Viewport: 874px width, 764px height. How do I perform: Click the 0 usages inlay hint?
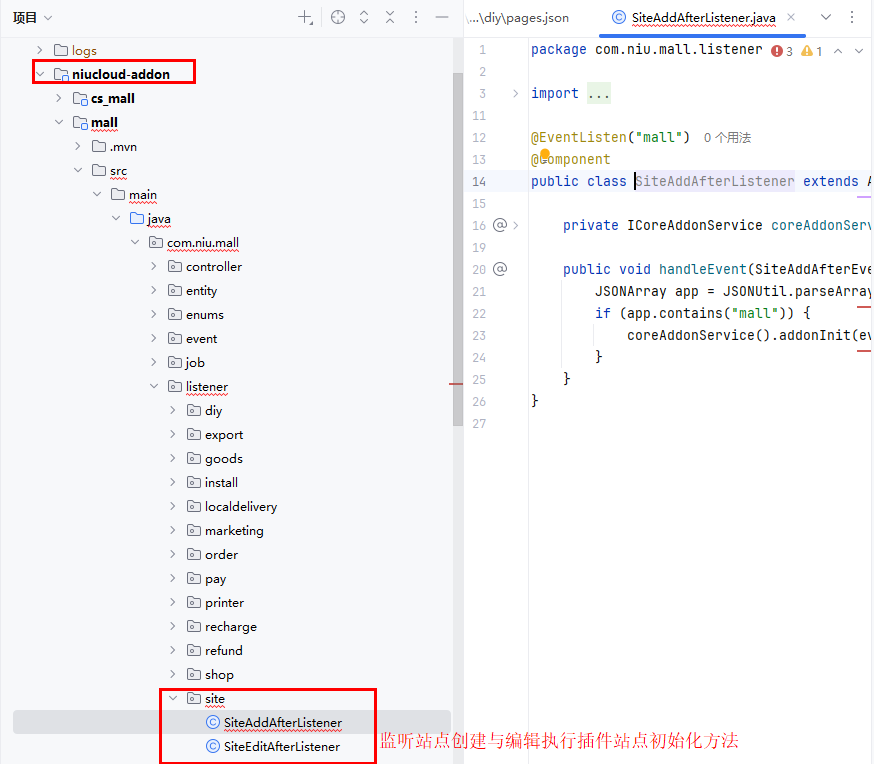[x=727, y=137]
